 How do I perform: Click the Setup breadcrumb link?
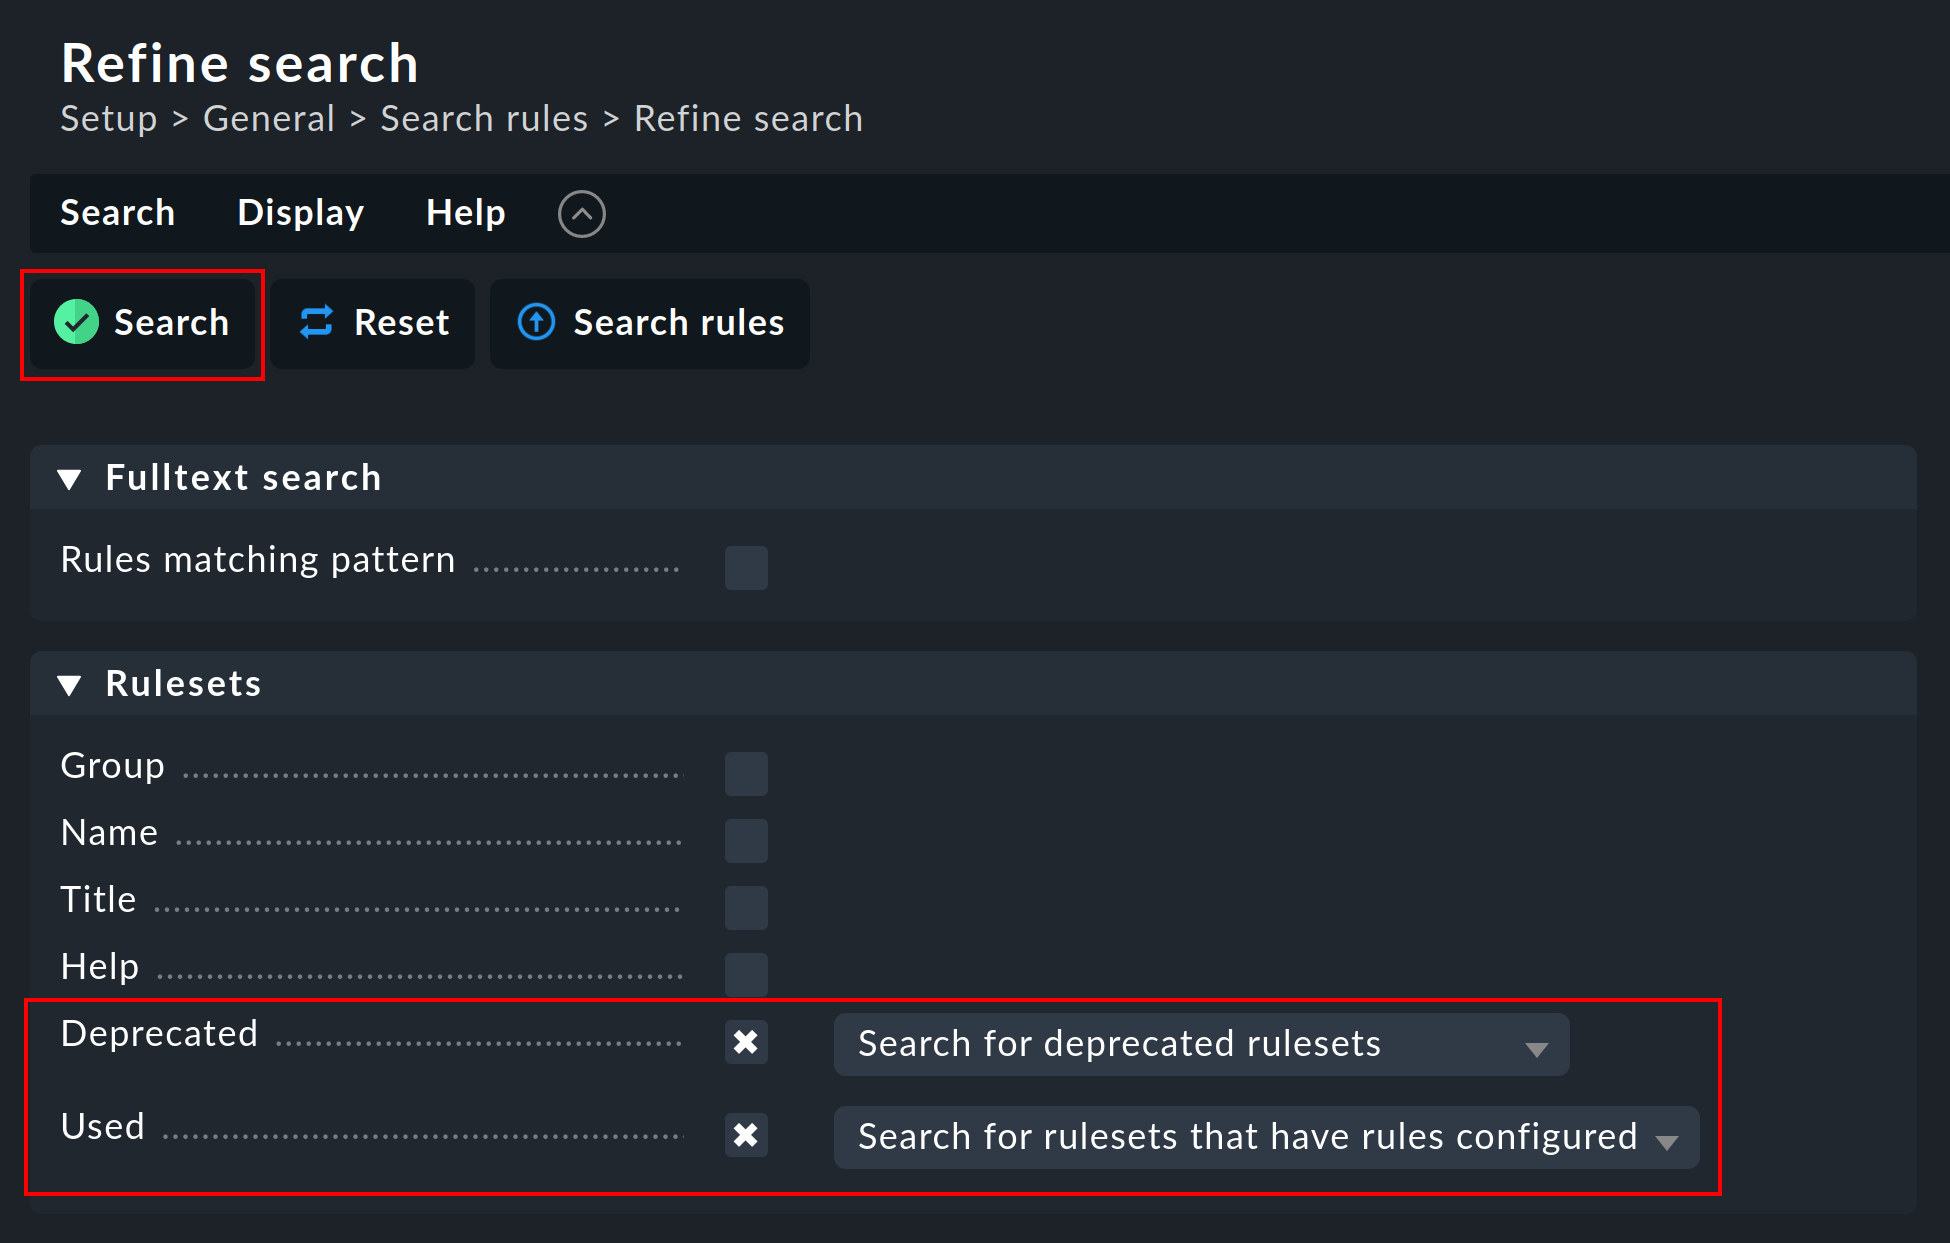tap(109, 118)
